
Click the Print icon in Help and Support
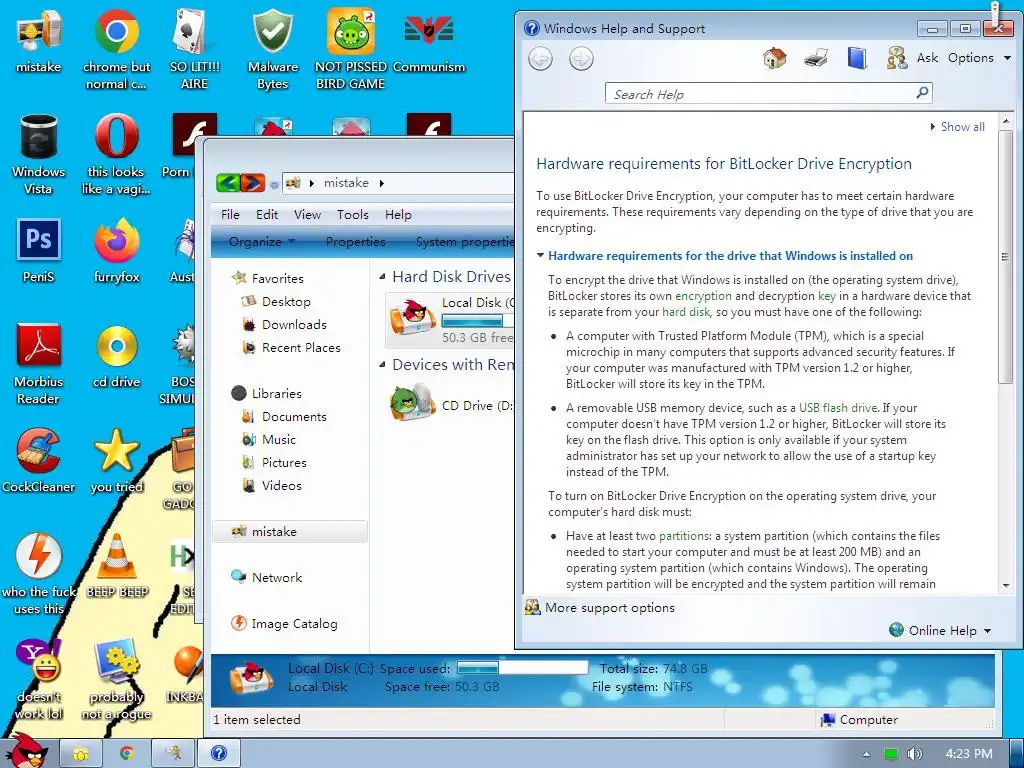coord(816,58)
